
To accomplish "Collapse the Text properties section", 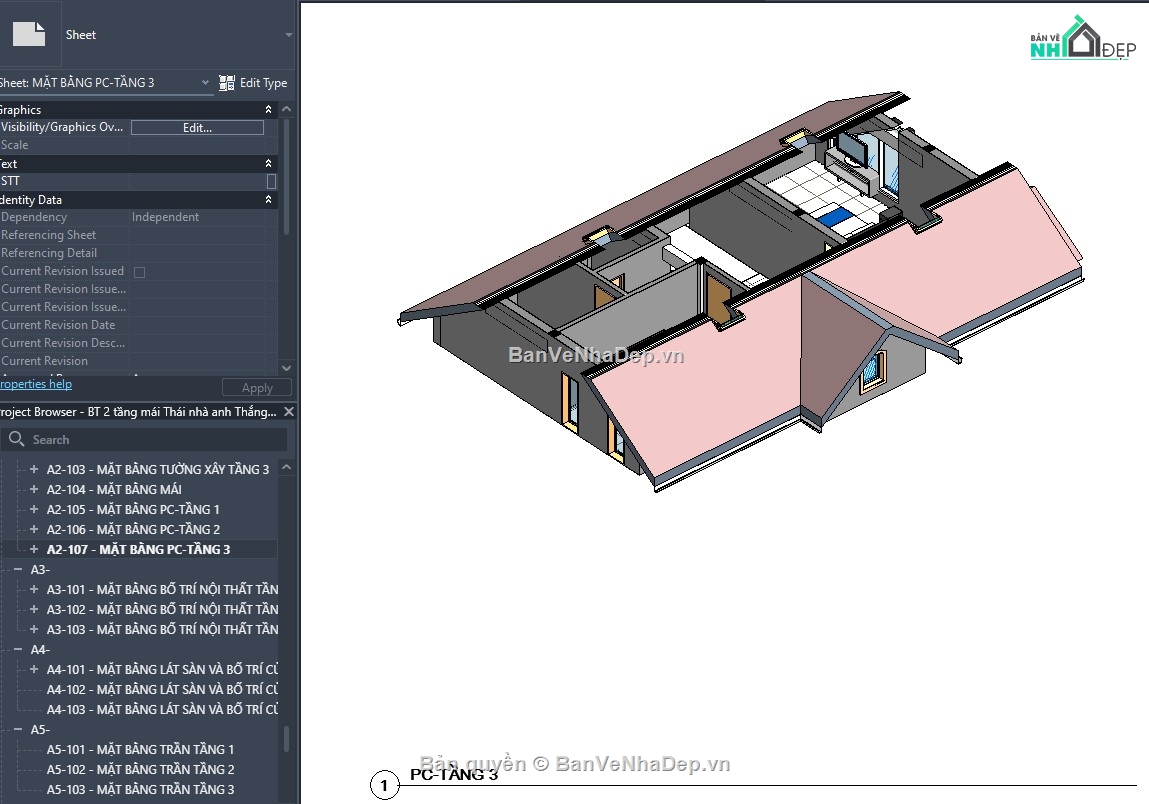I will tap(268, 164).
